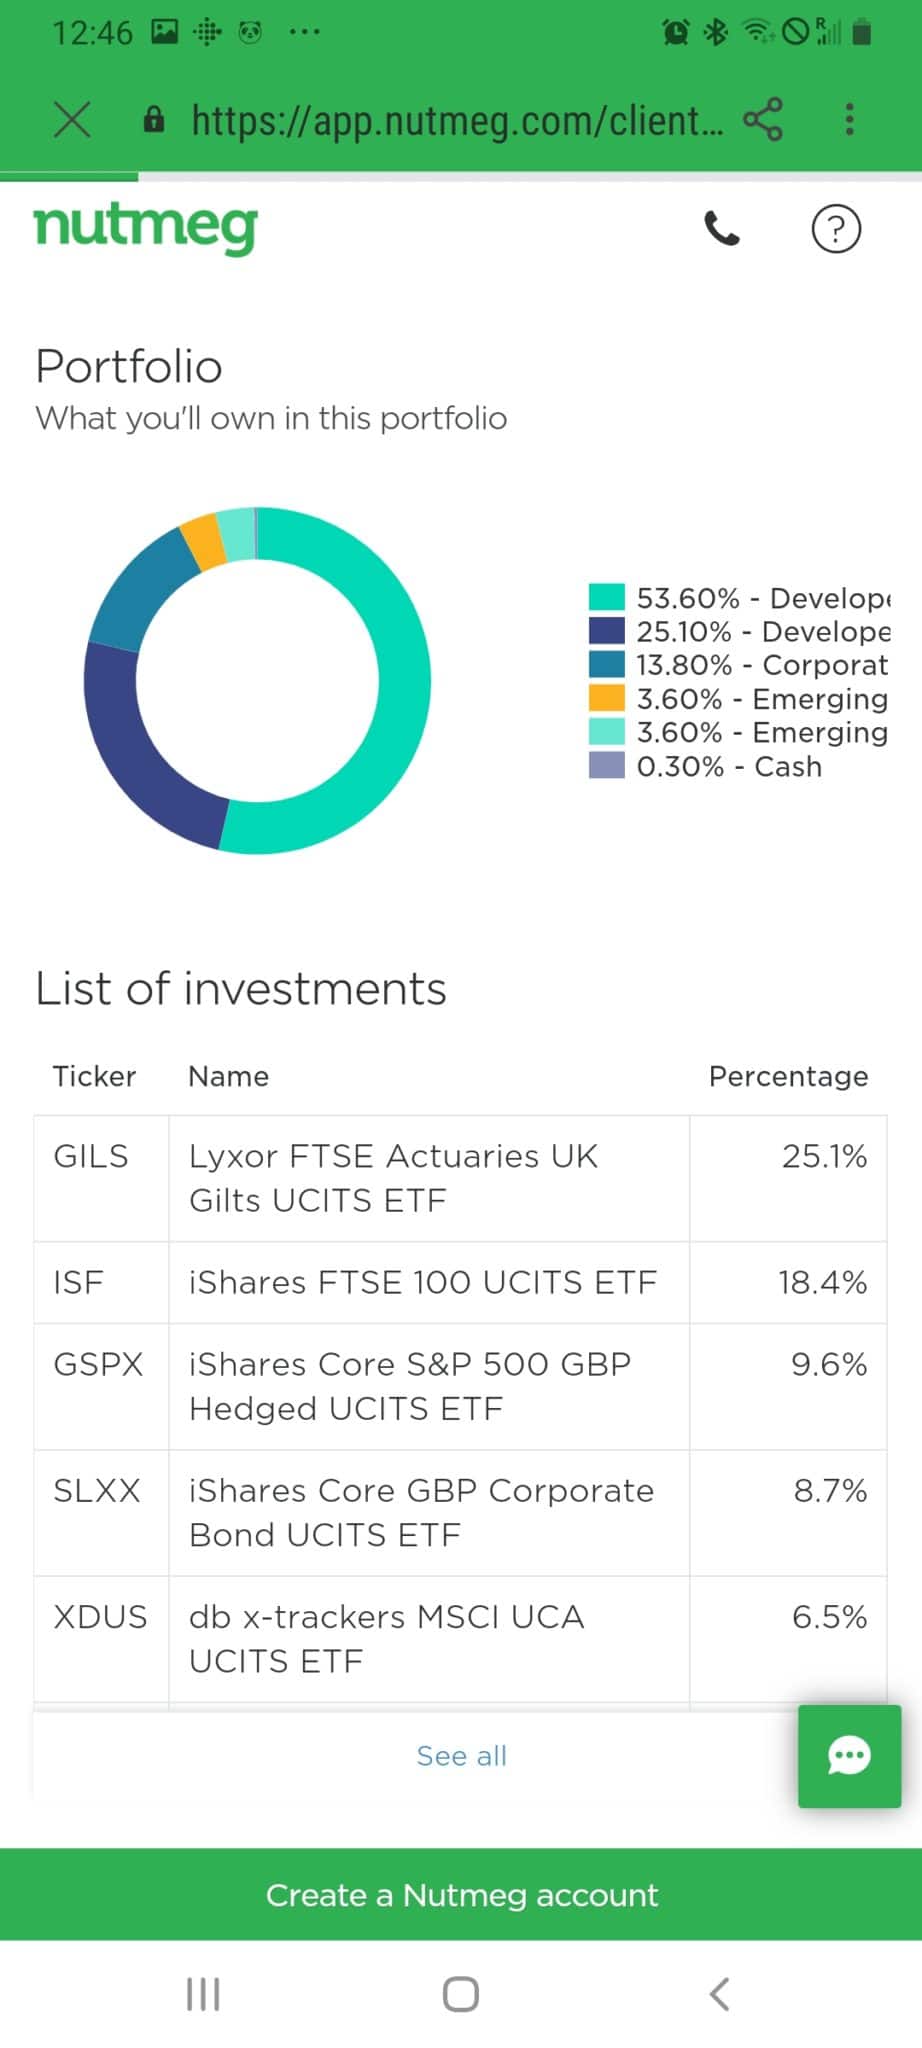This screenshot has height=2048, width=922.
Task: Select the 53.60% Developed legend swatch
Action: pyautogui.click(x=606, y=597)
